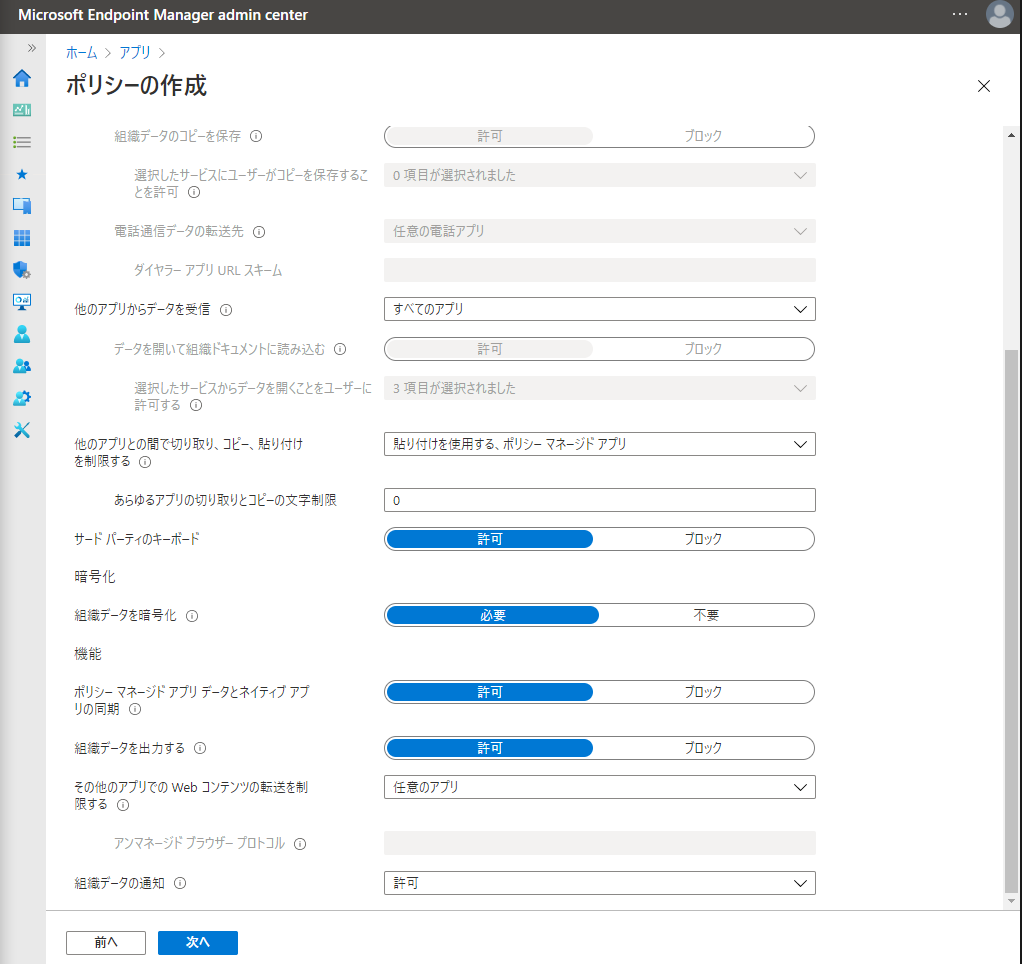Click the scrollbar down arrow
The image size is (1022, 964).
(1011, 901)
